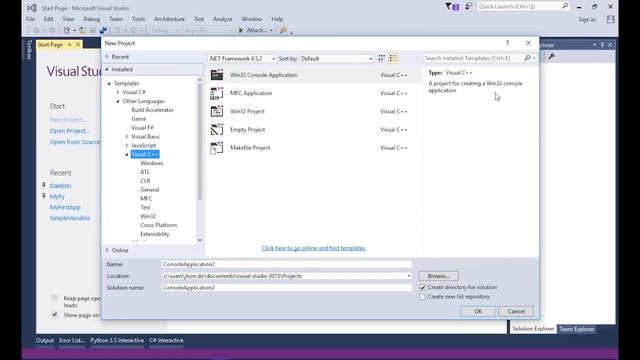Toggle Keep page open checkbox on Start Page
Viewport: 640px width, 360px height.
(x=55, y=298)
